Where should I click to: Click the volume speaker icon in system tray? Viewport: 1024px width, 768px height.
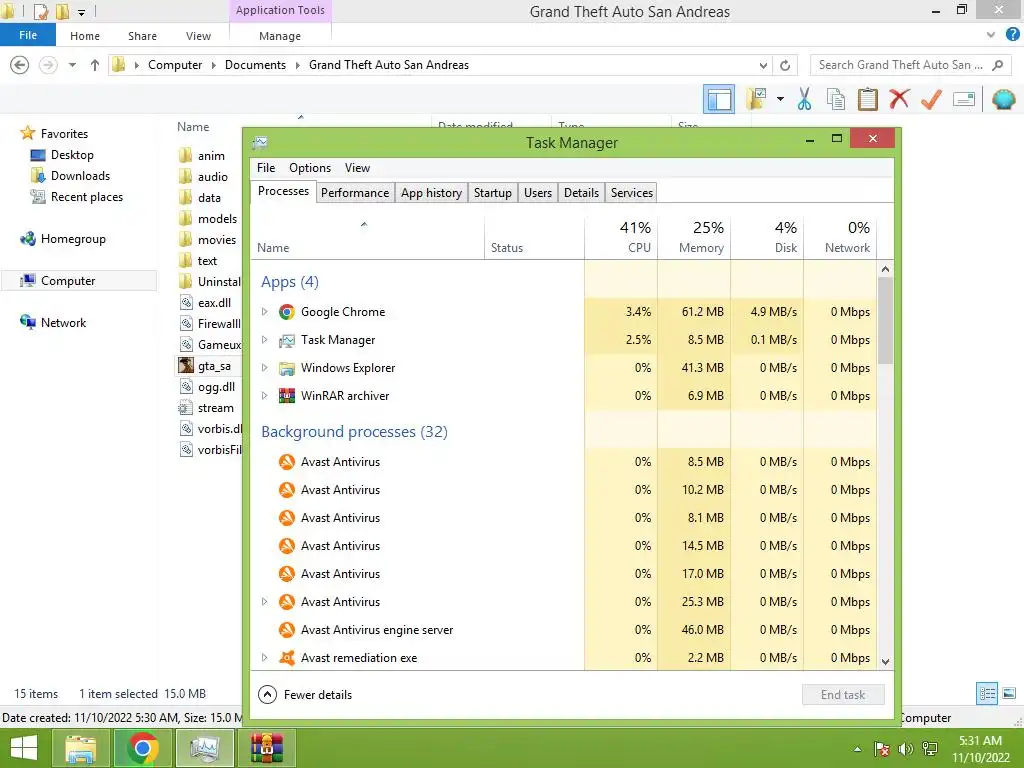905,749
